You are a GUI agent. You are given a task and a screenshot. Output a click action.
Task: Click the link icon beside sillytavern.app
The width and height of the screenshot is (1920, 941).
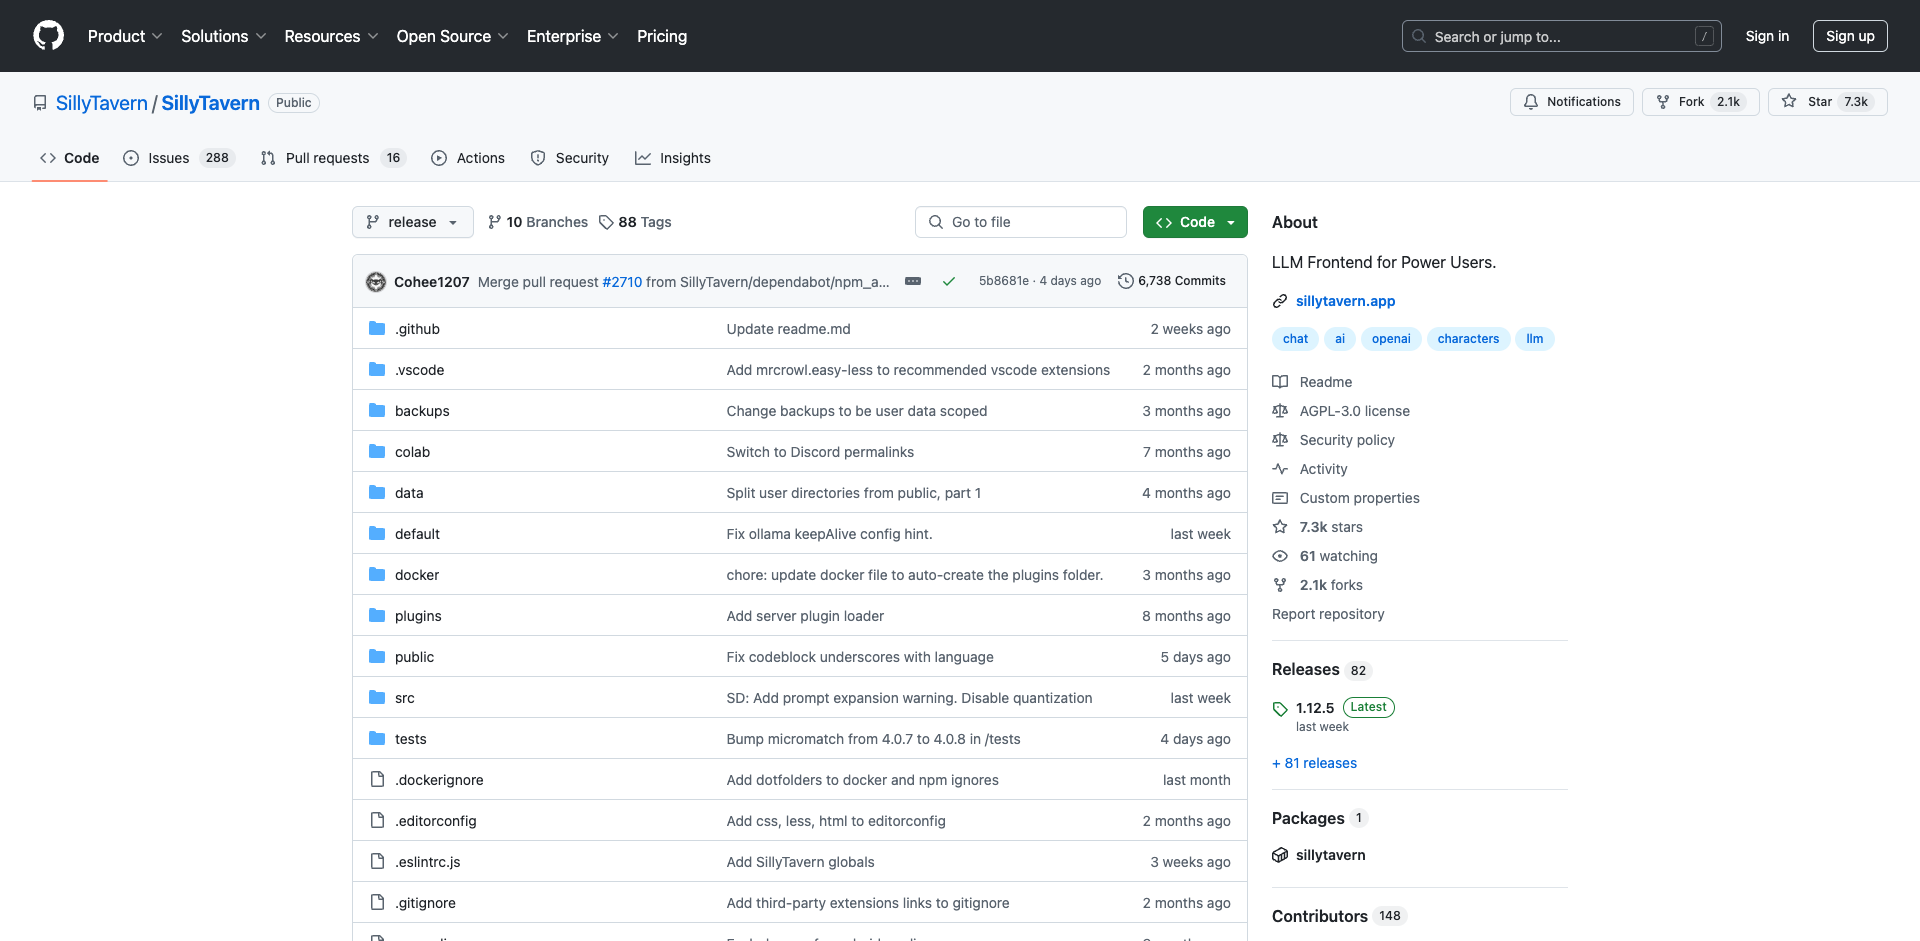1280,301
